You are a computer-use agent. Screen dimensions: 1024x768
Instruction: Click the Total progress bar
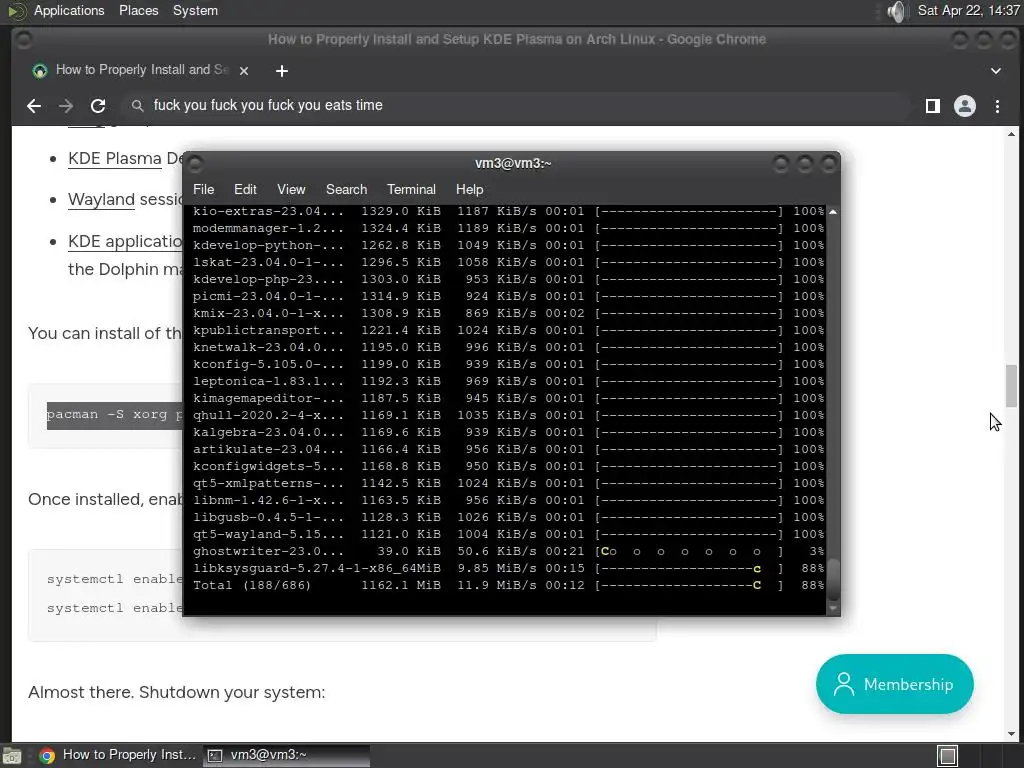(689, 585)
